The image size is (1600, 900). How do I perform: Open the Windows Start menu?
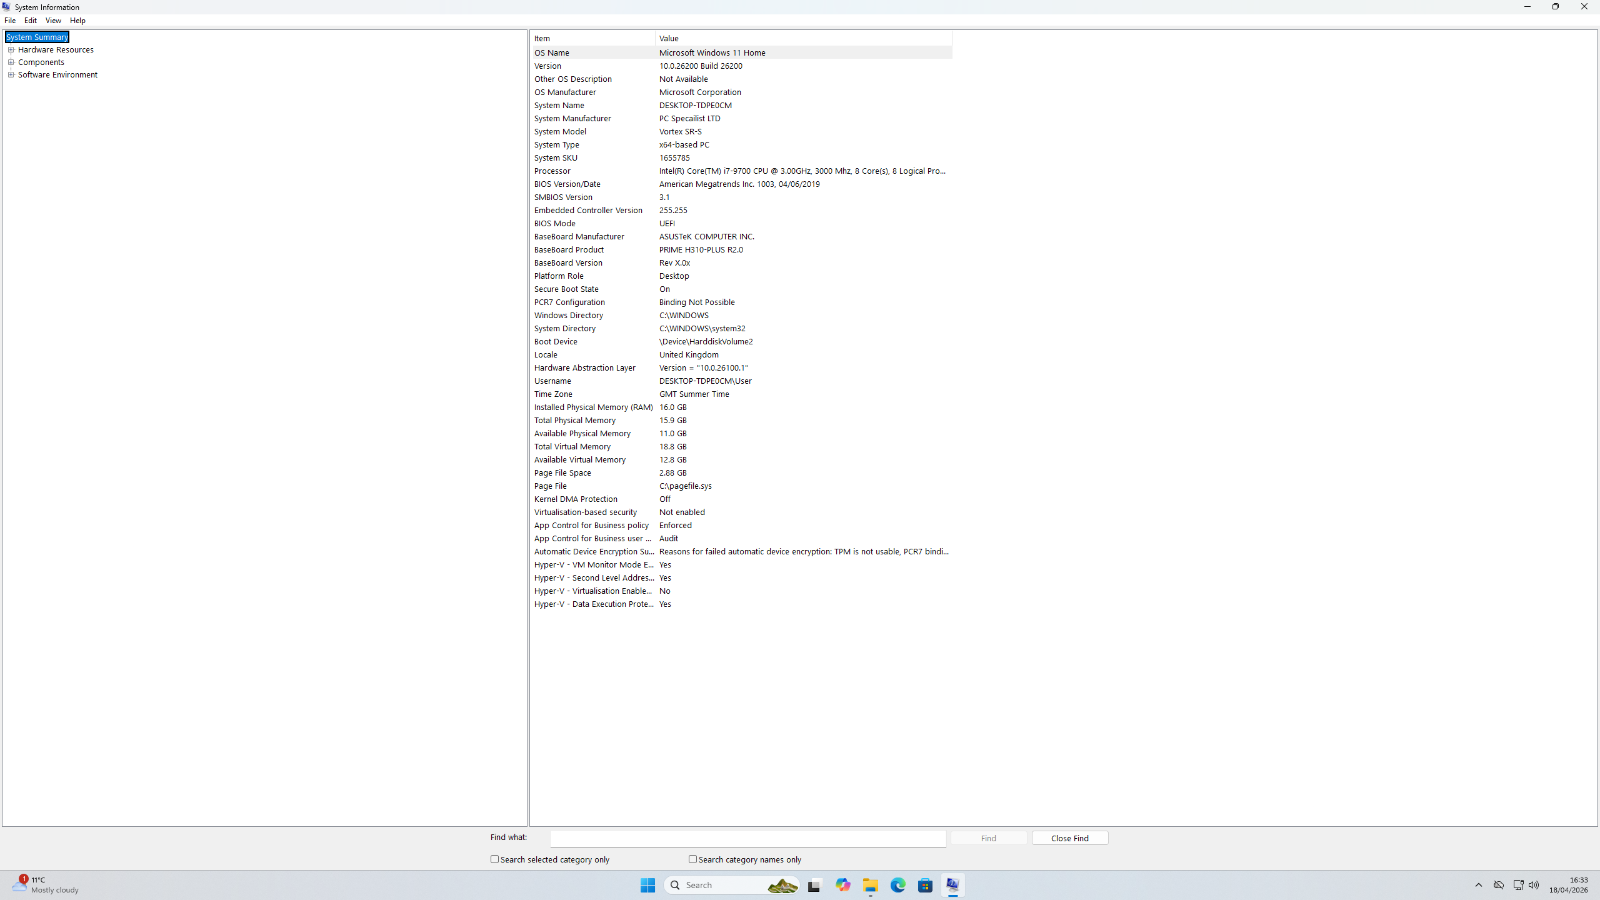pyautogui.click(x=648, y=885)
